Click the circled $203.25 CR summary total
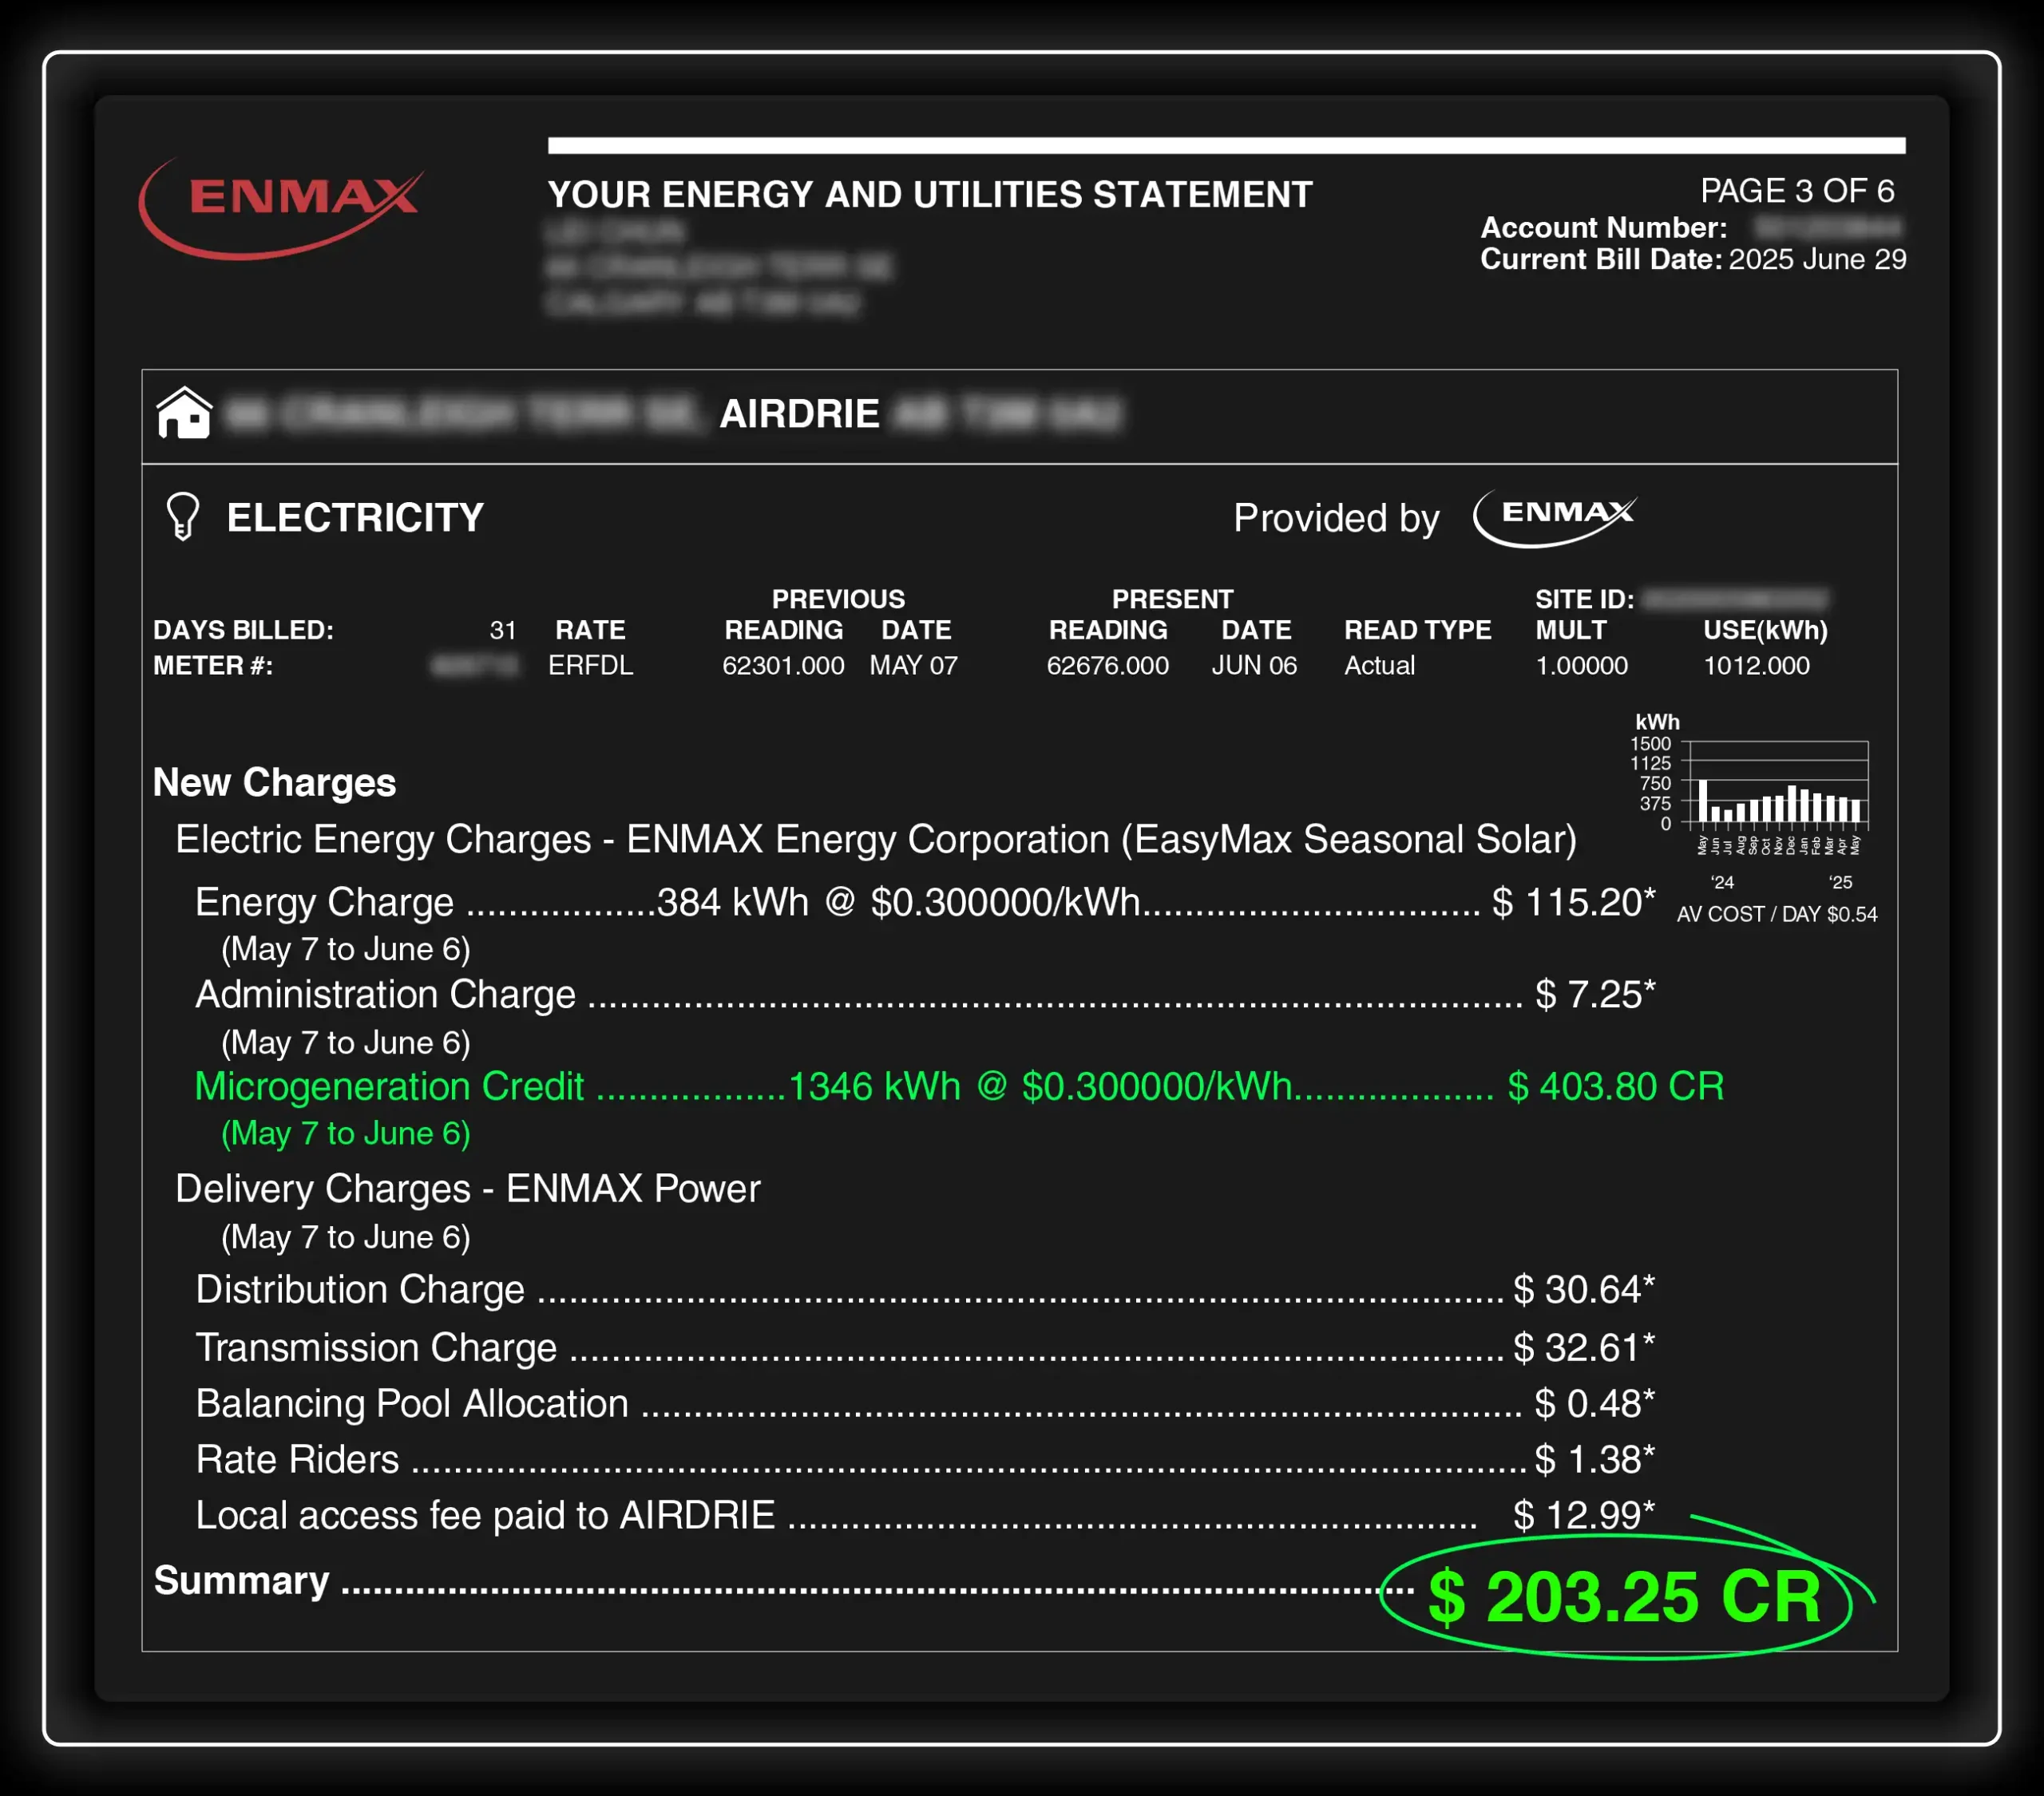 1624,1596
